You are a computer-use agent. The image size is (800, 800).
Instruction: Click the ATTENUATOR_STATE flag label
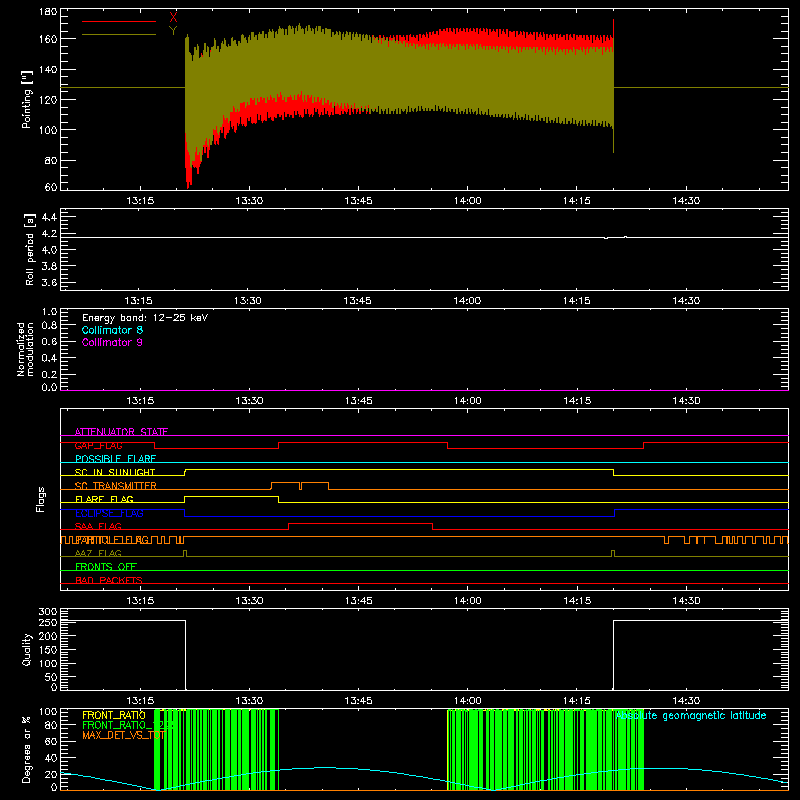pos(121,432)
